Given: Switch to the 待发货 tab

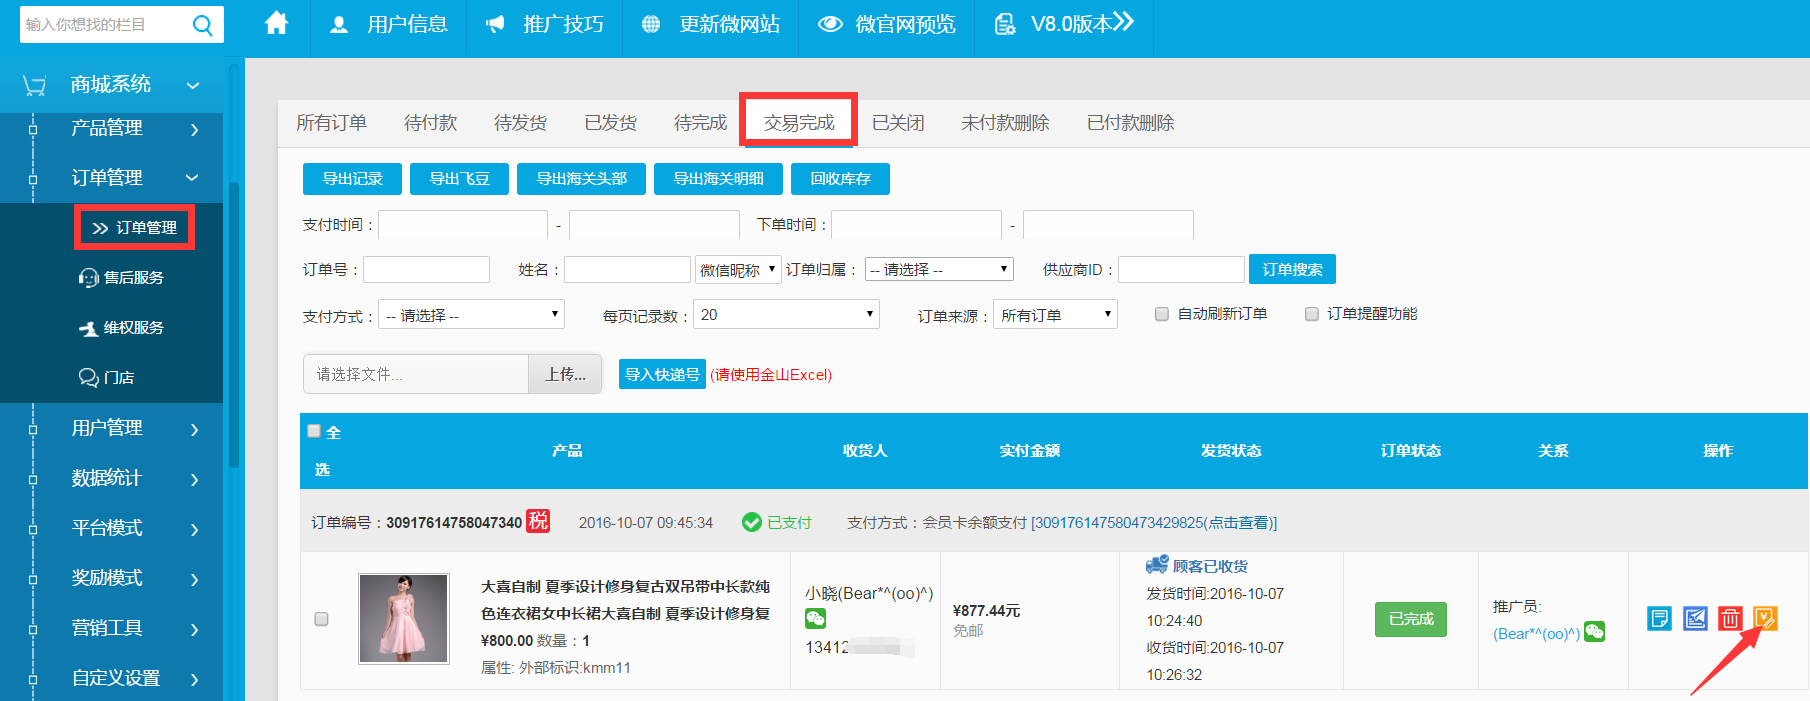Looking at the screenshot, I should pos(520,123).
